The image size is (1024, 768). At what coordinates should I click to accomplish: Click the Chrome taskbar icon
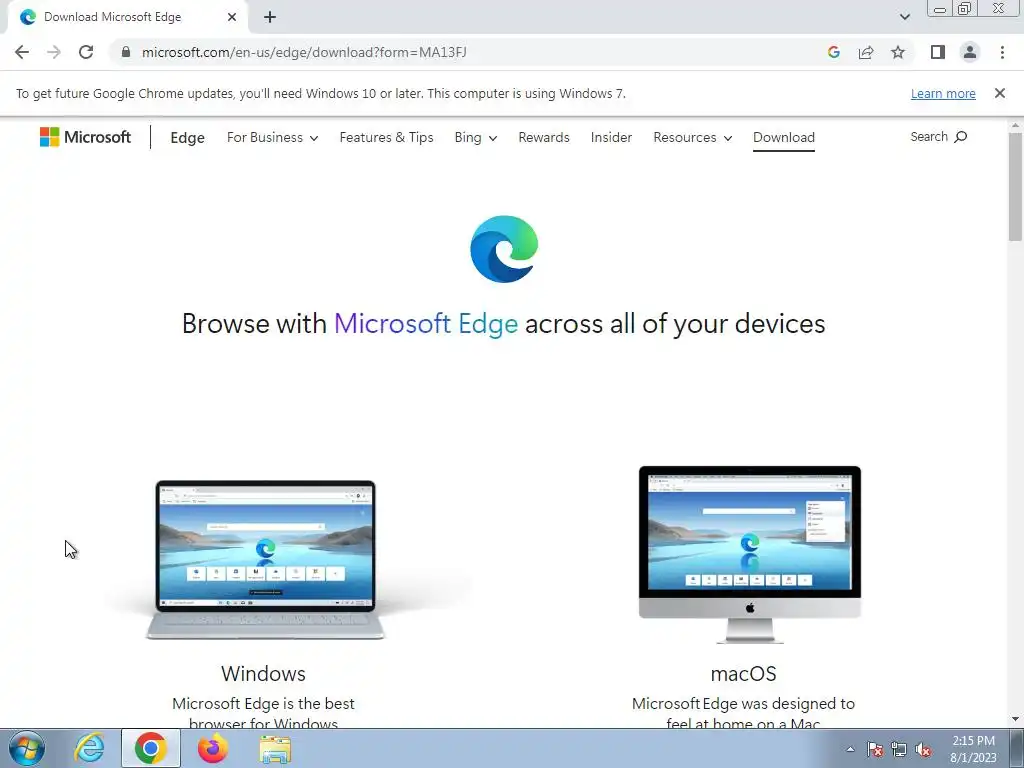[x=151, y=748]
